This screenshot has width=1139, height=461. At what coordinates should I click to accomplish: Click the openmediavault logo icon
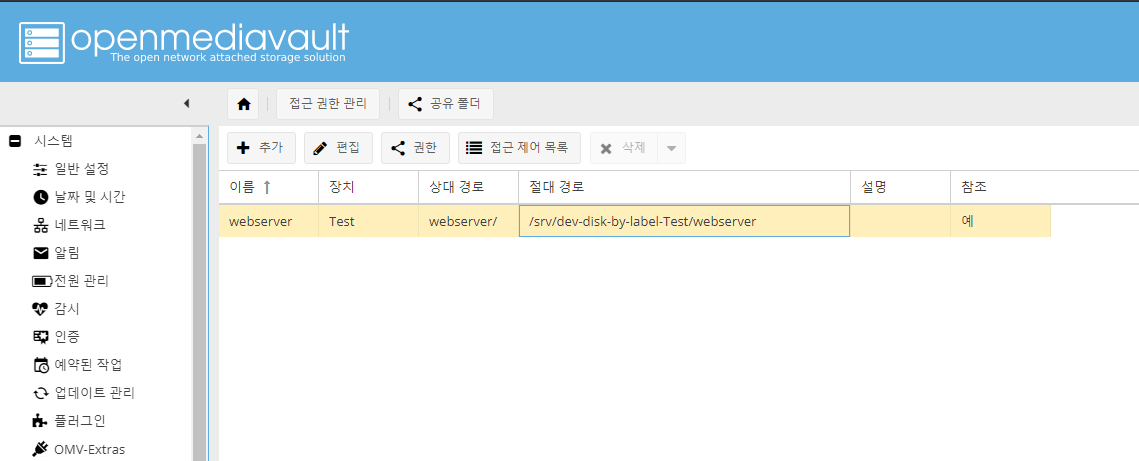(41, 41)
